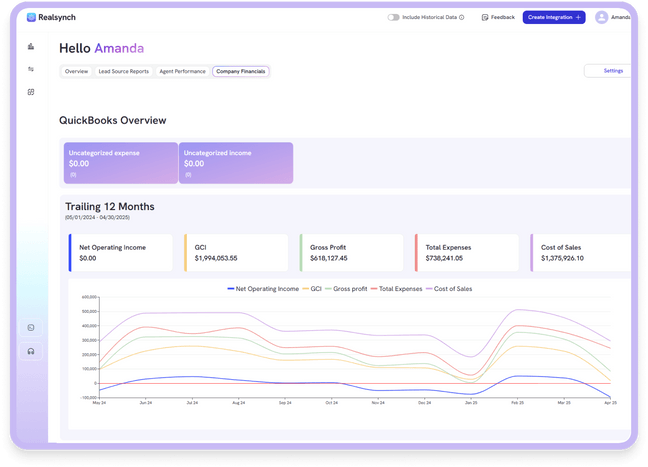648x467 pixels.
Task: Click the Historical Data info icon
Action: tap(462, 17)
